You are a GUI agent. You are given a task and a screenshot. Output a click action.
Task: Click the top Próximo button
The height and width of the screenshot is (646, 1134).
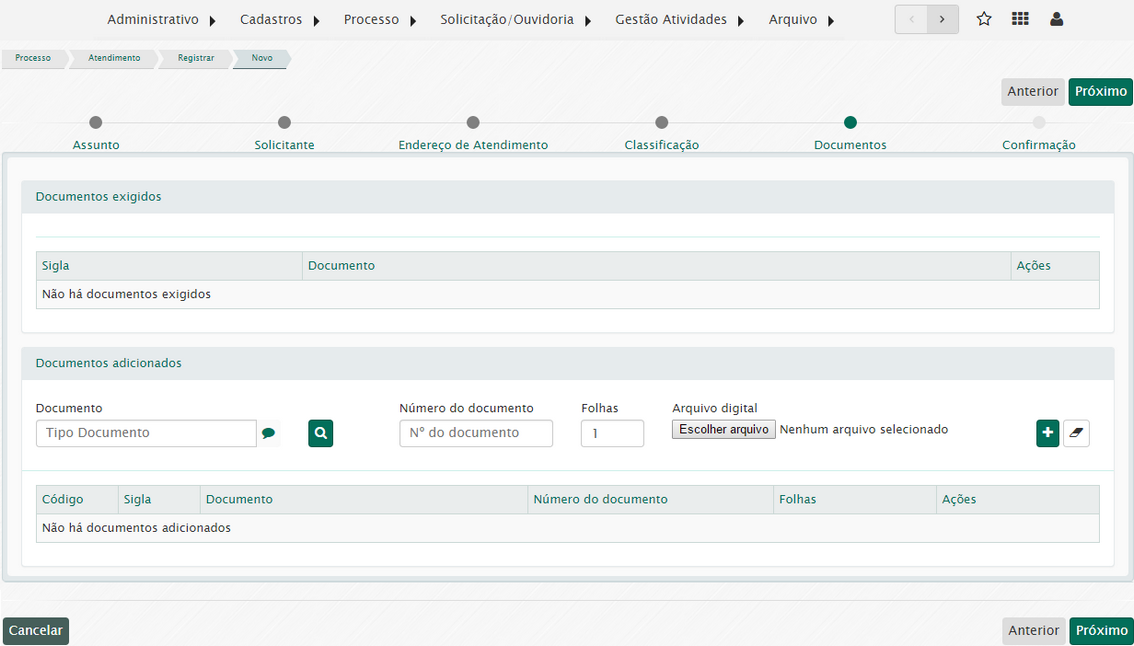pyautogui.click(x=1100, y=91)
